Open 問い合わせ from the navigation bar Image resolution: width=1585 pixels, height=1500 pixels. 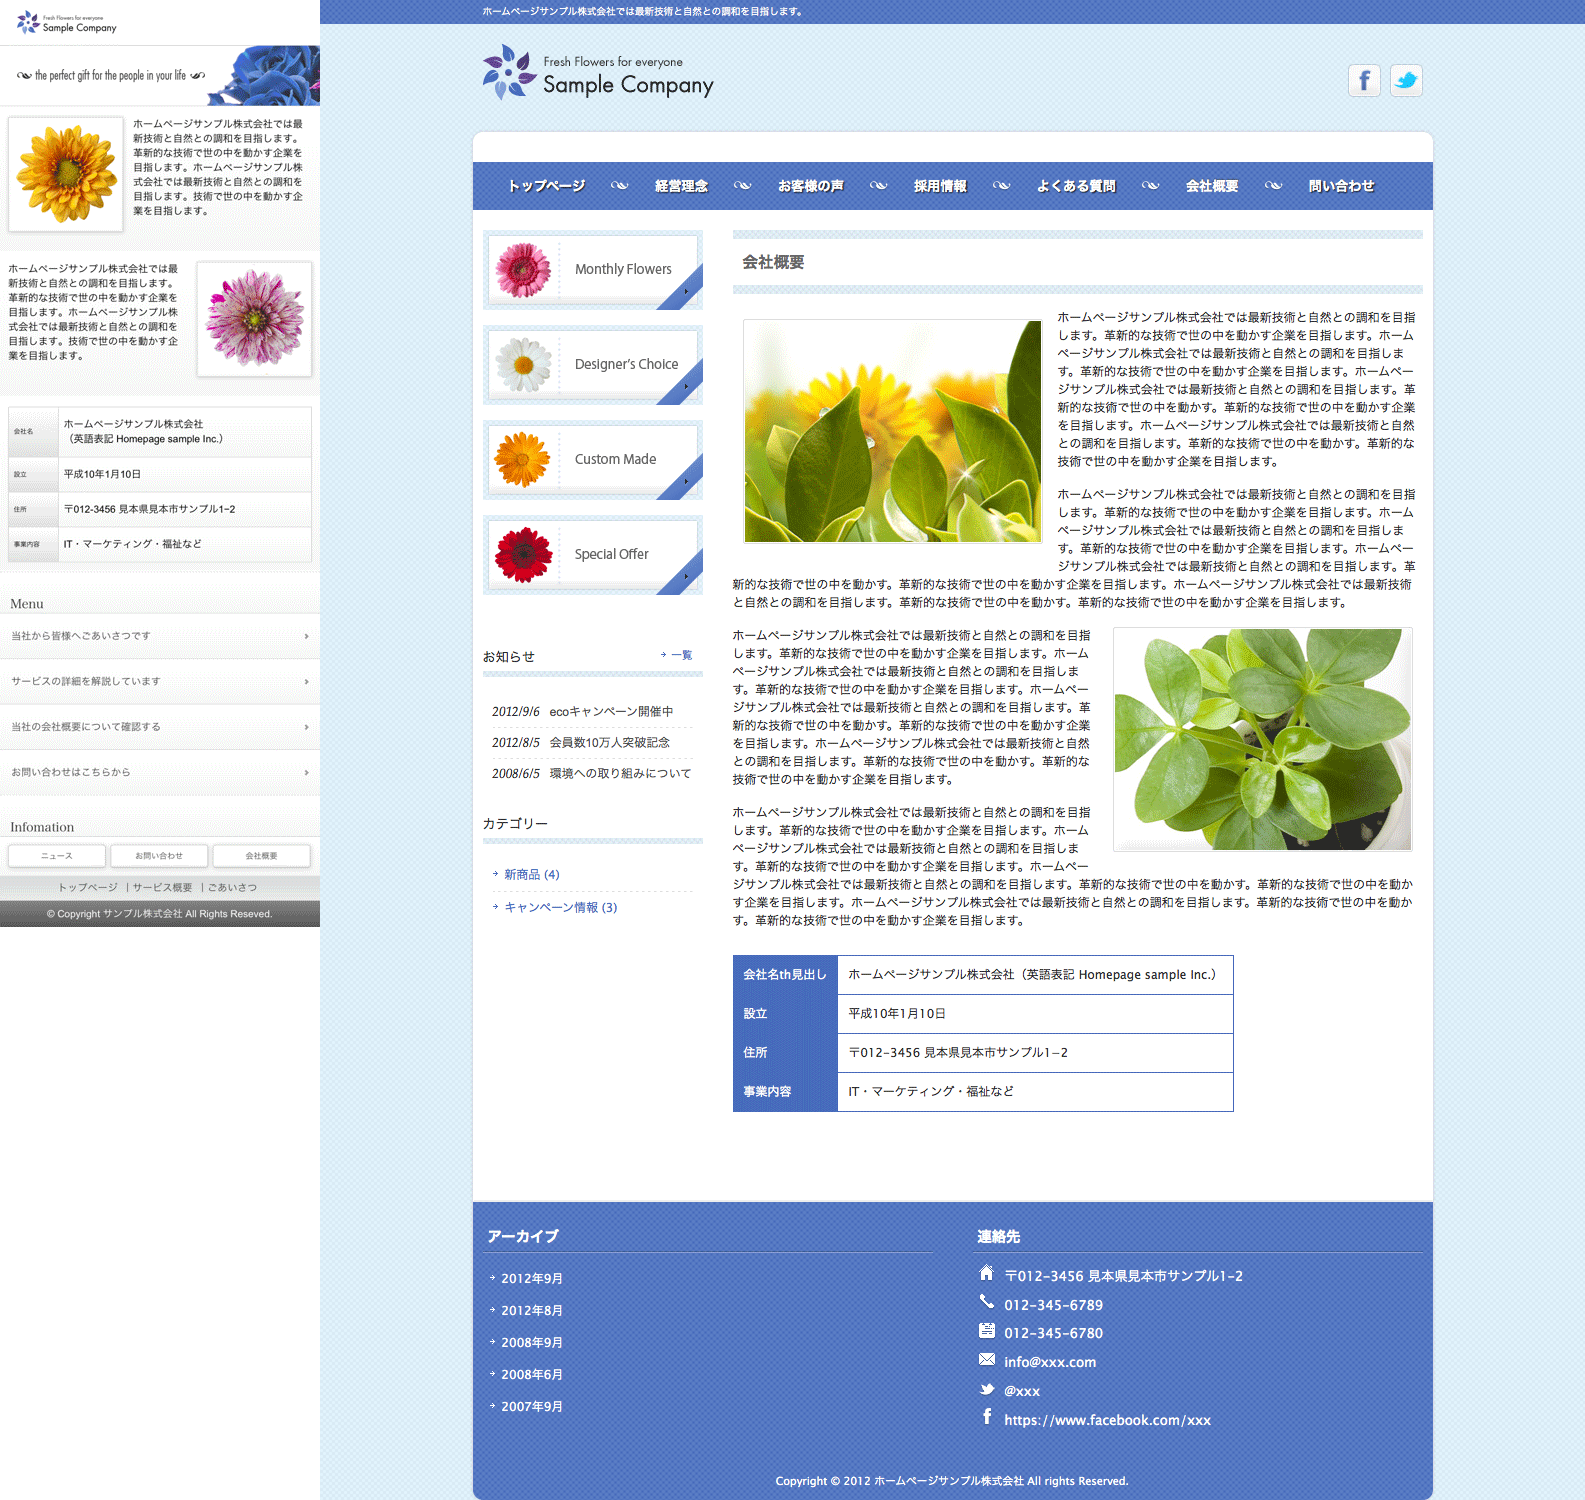click(1341, 186)
